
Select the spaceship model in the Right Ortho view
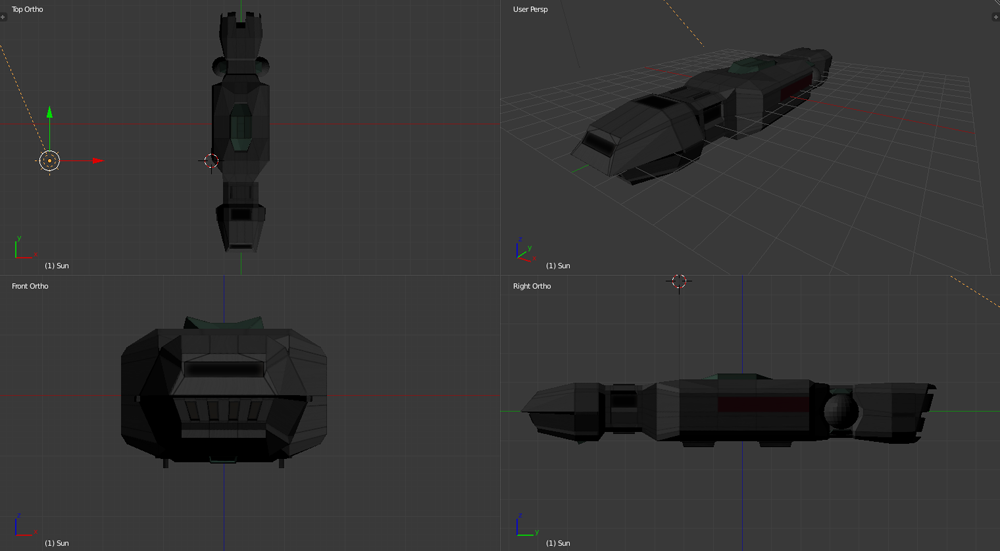coord(727,409)
